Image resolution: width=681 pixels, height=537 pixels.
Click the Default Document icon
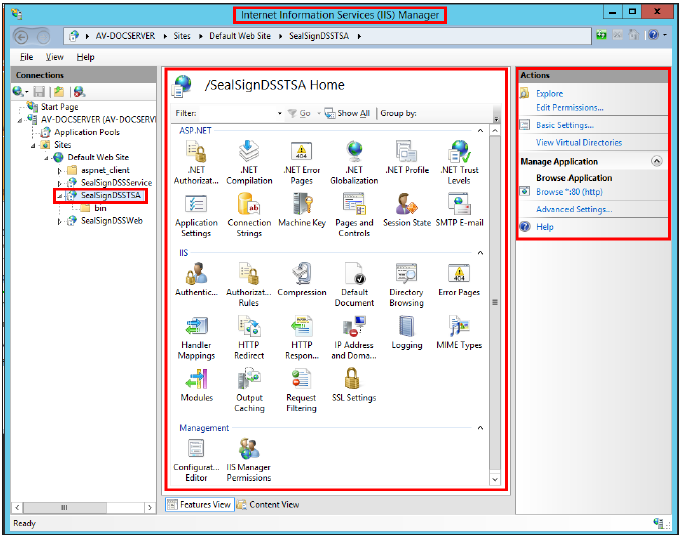tap(353, 275)
